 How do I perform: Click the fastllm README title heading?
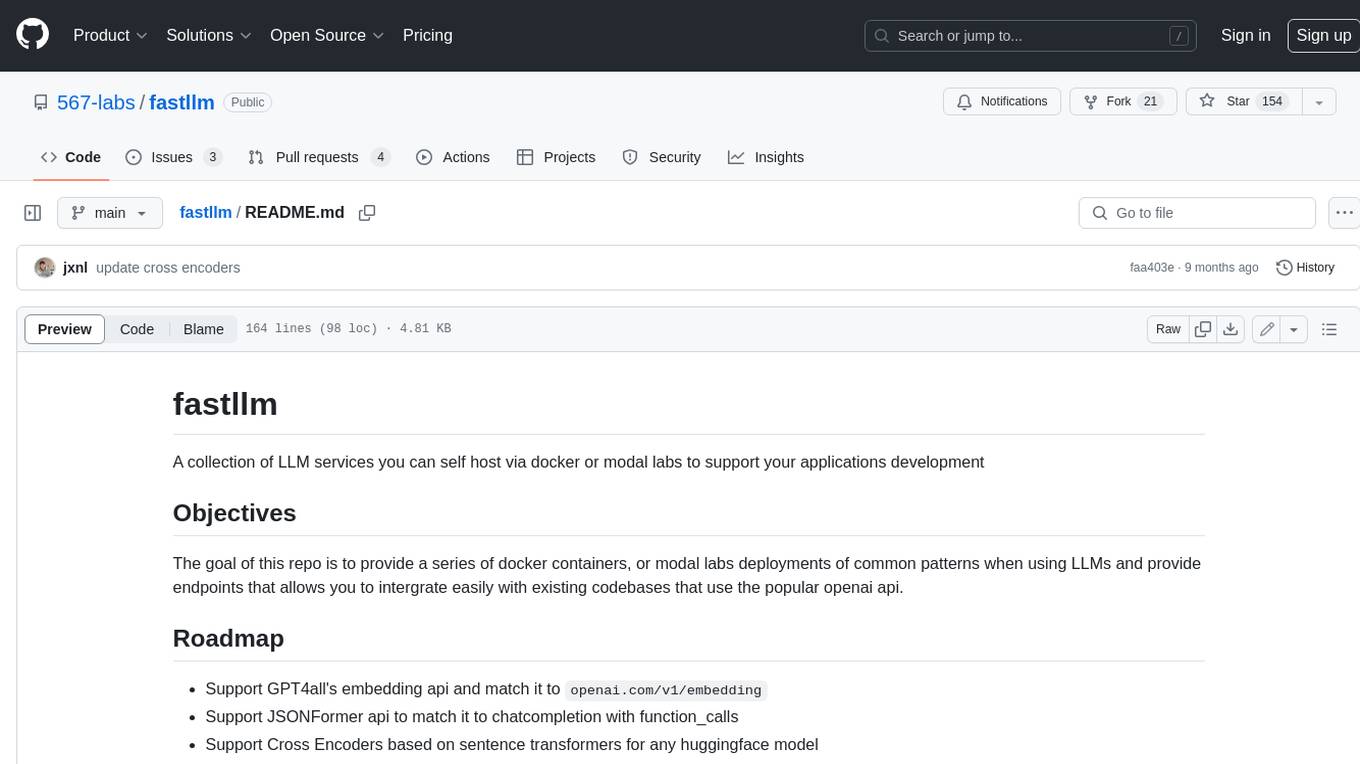pos(225,404)
